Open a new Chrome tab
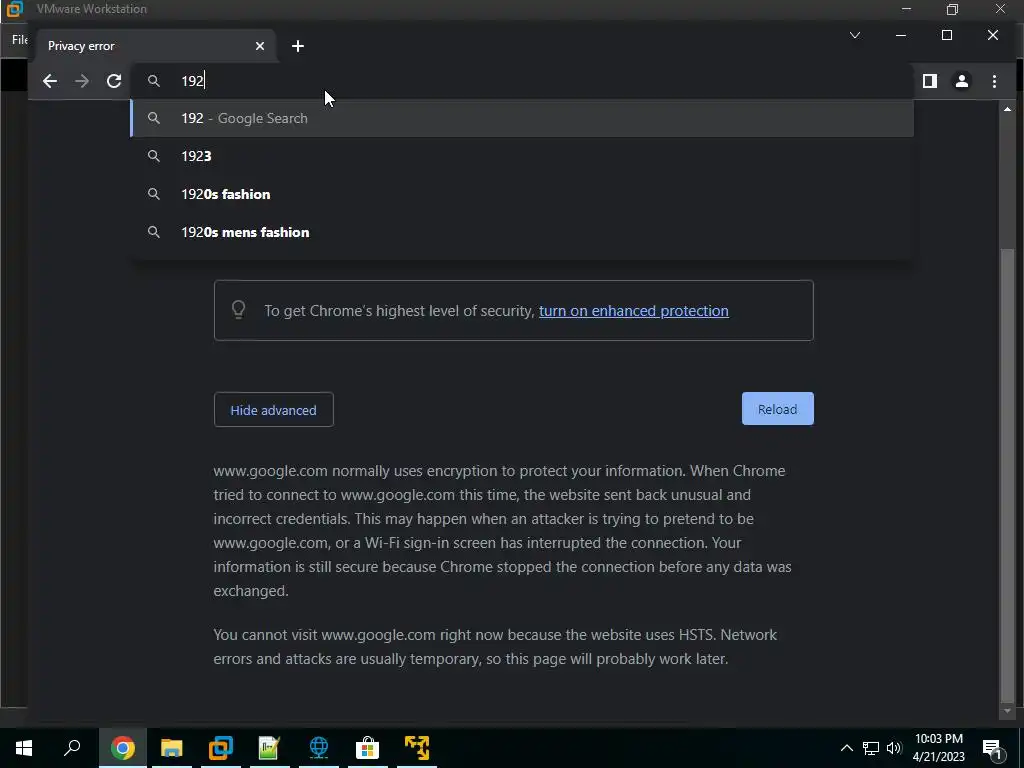 (298, 46)
